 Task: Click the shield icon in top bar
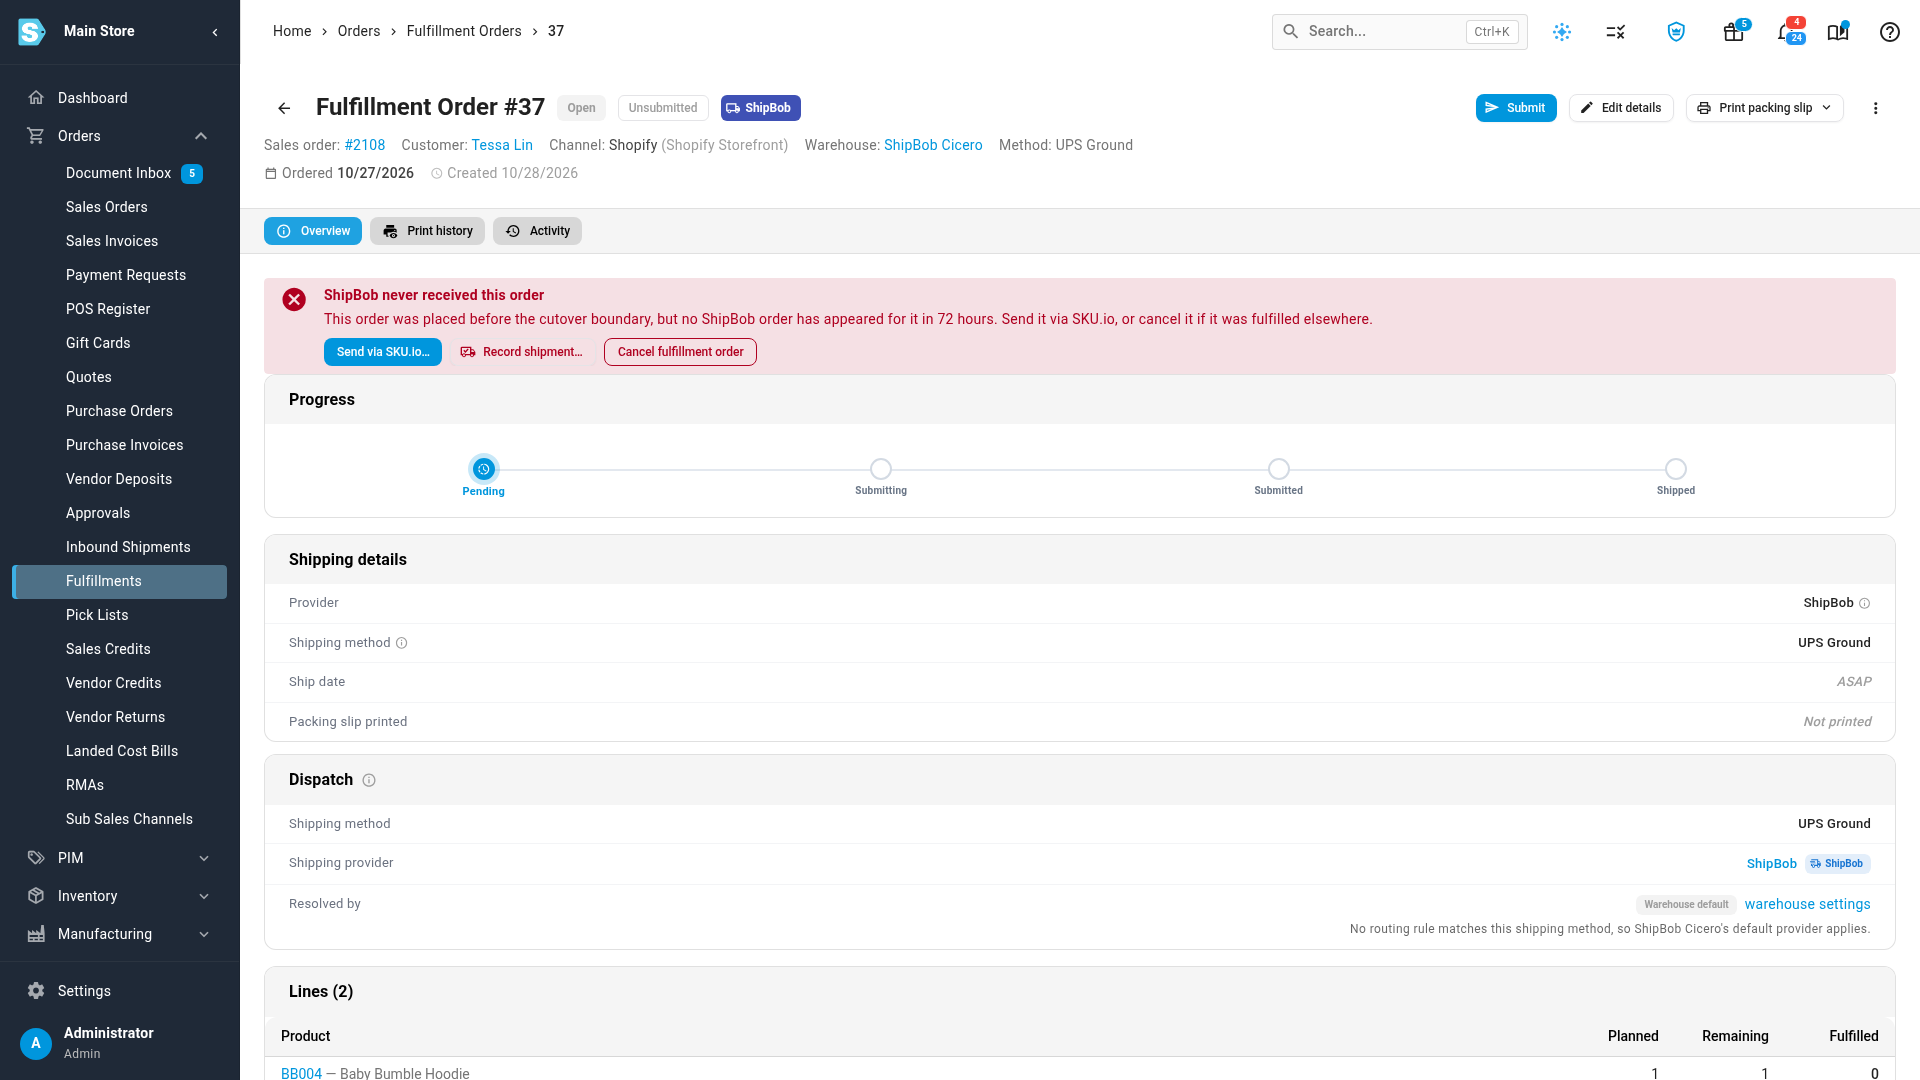click(x=1677, y=32)
